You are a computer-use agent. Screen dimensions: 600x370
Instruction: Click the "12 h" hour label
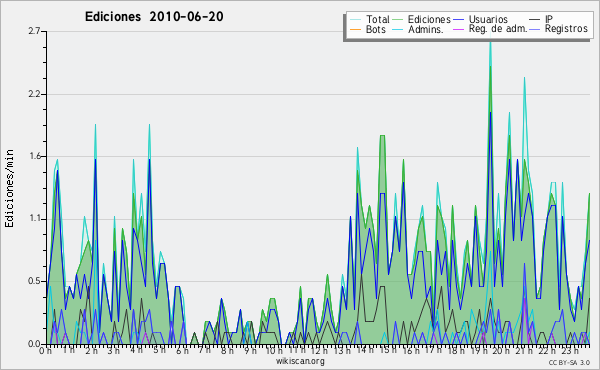pyautogui.click(x=319, y=350)
